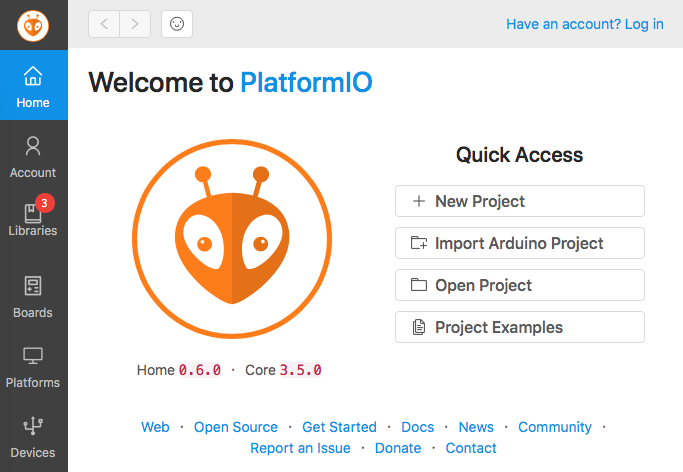The height and width of the screenshot is (472, 683).
Task: Open the News link
Action: (476, 427)
